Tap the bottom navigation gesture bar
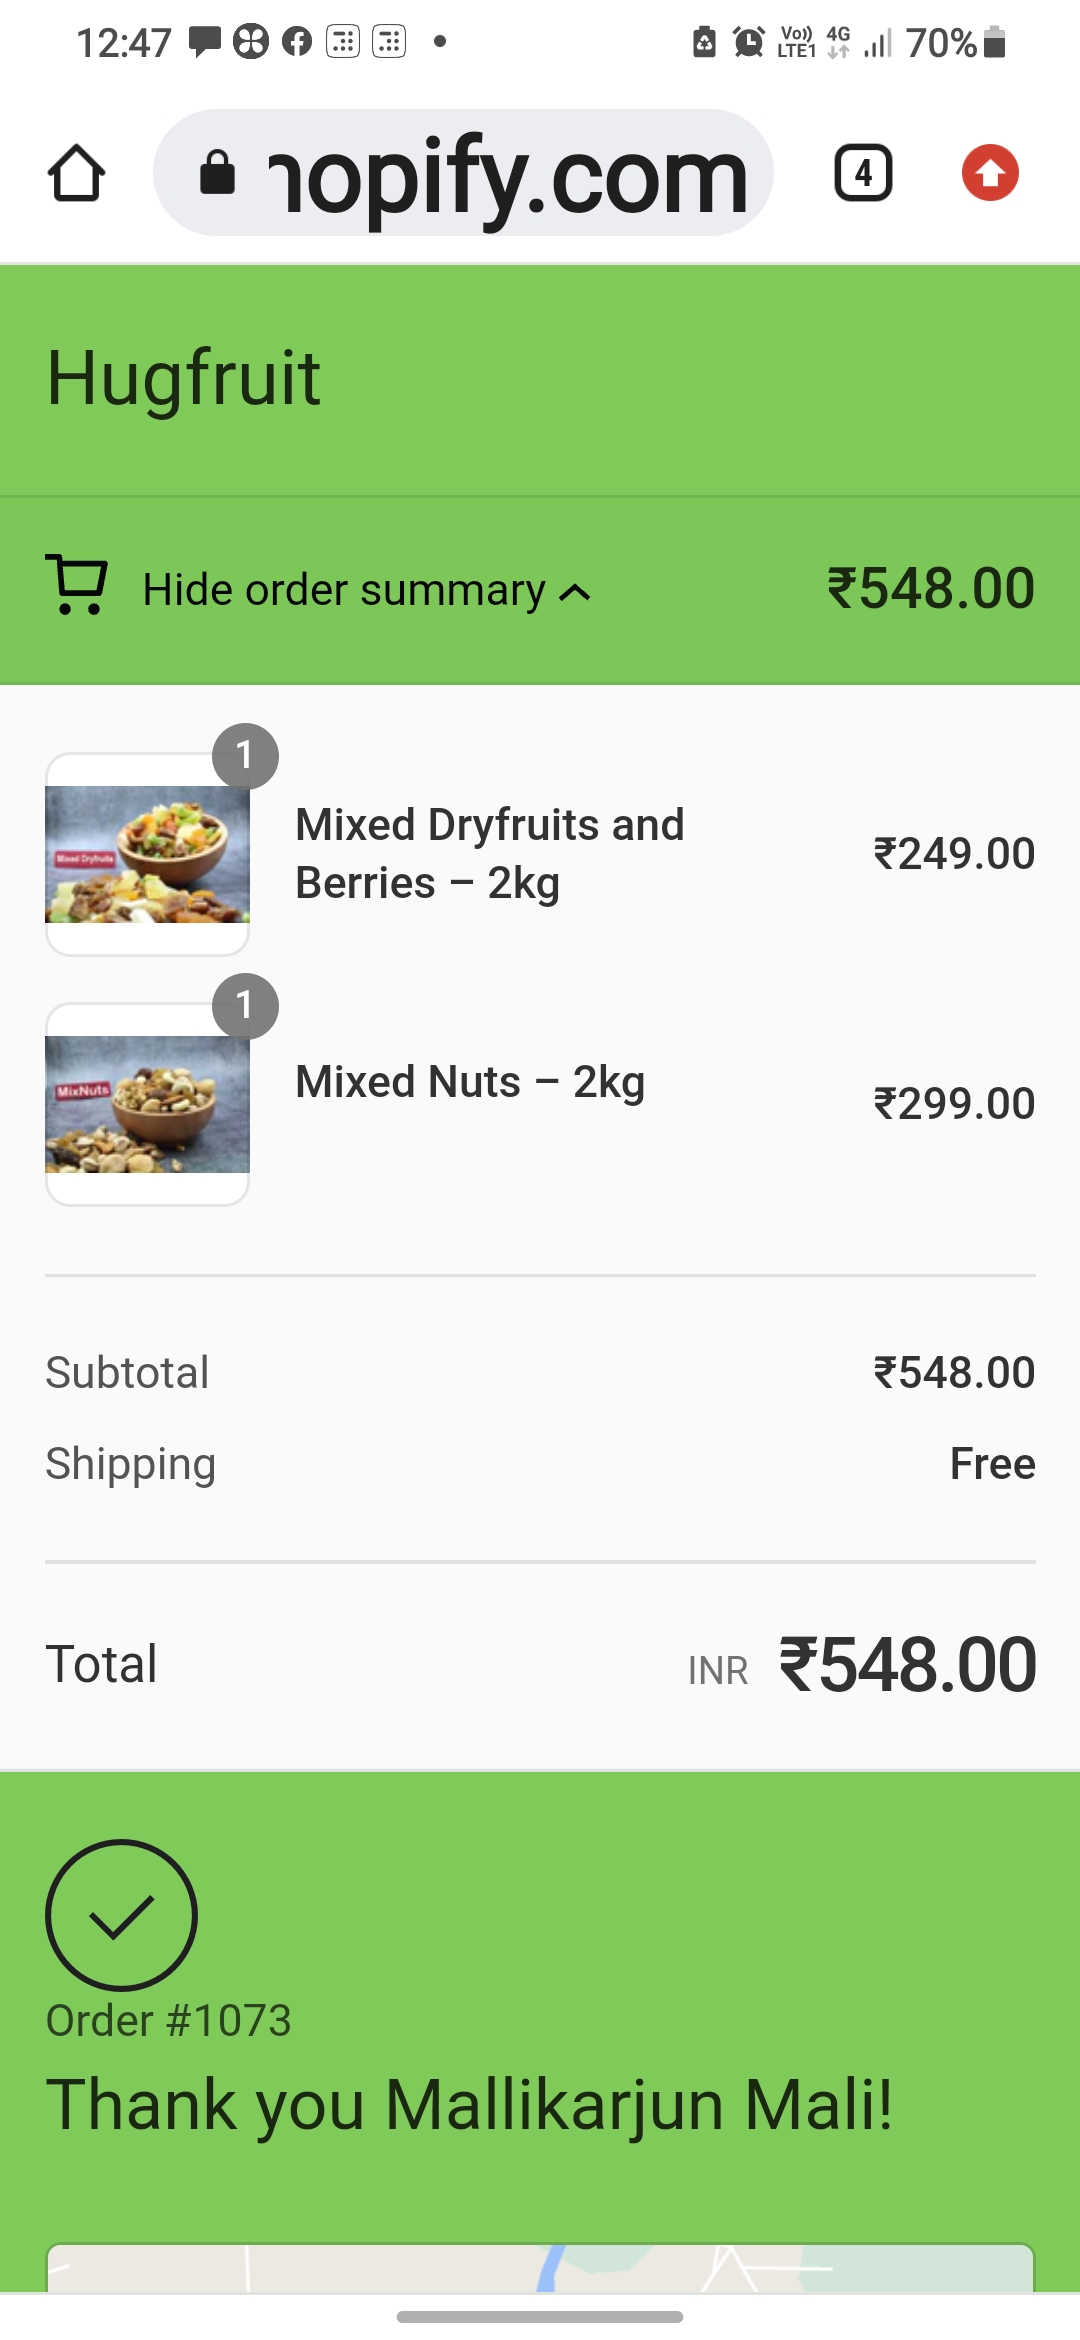 coord(540,2316)
